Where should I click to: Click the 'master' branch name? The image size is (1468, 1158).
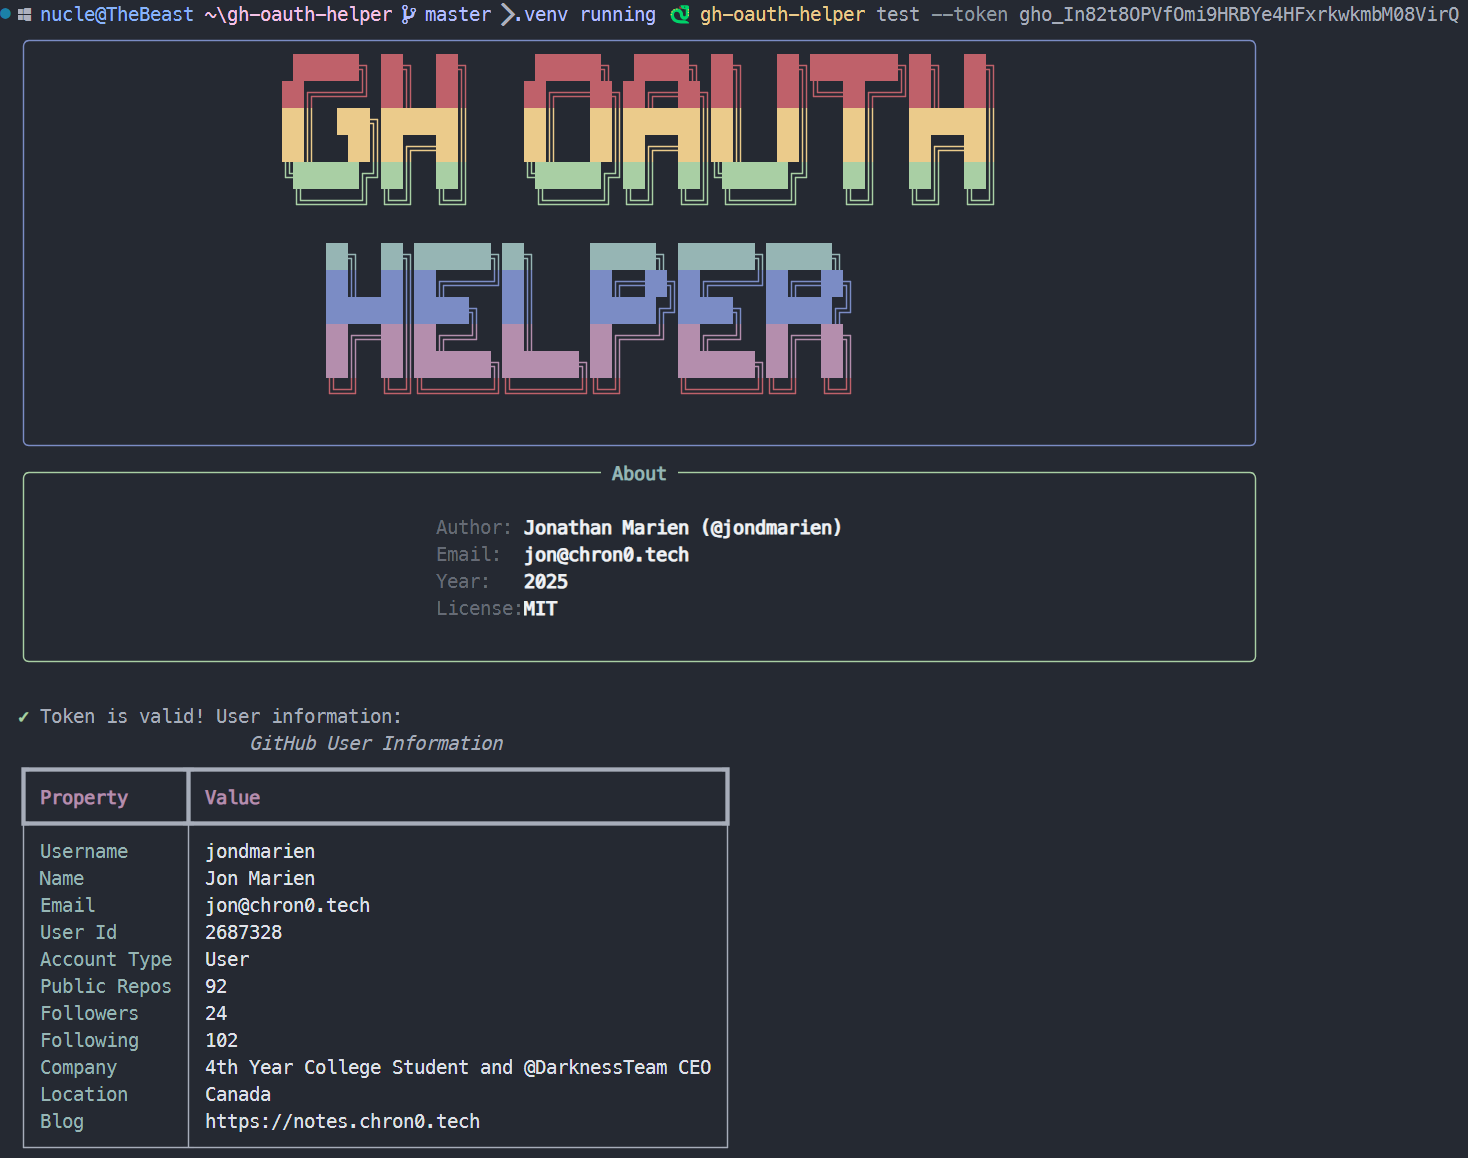[458, 15]
